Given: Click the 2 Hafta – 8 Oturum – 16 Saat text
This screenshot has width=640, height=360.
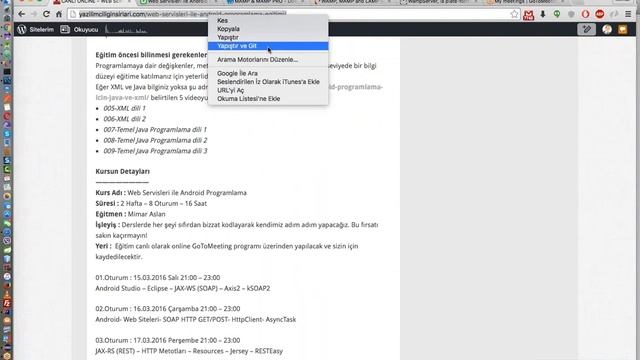Looking at the screenshot, I should point(164,203).
